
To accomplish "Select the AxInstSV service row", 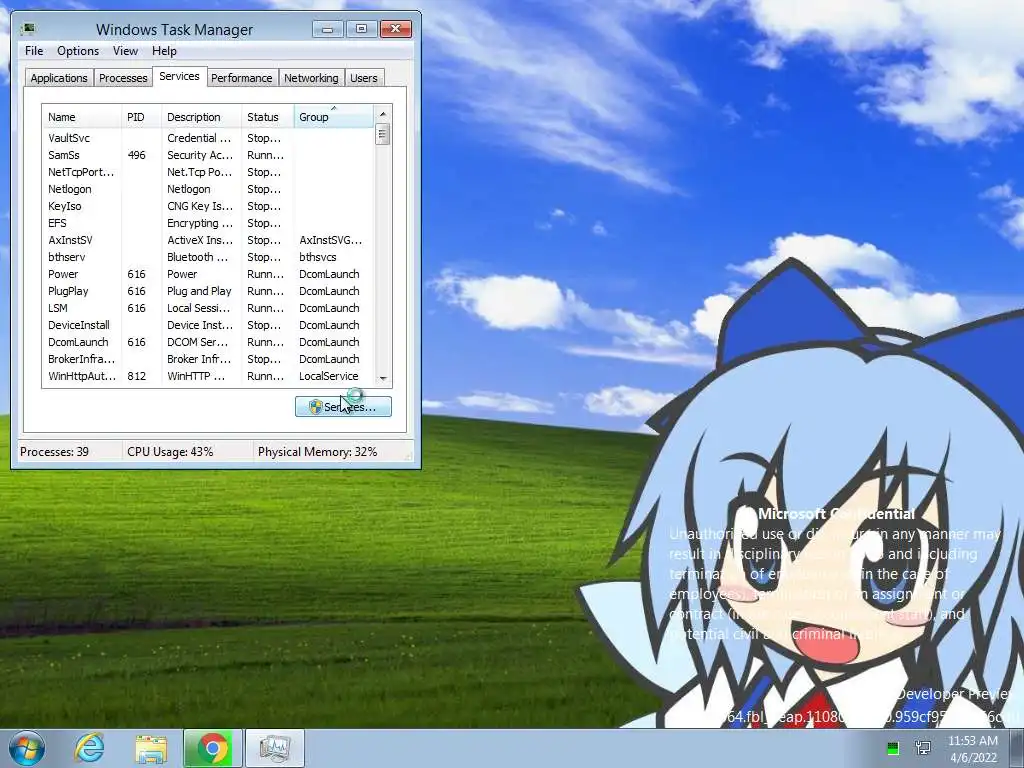I will tap(208, 240).
